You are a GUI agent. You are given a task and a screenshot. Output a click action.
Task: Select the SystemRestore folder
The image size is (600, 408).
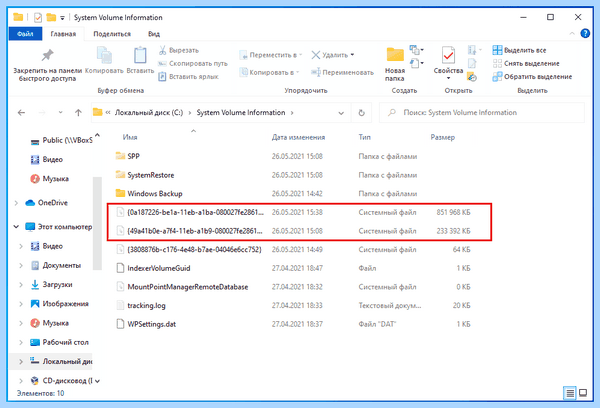pos(151,175)
